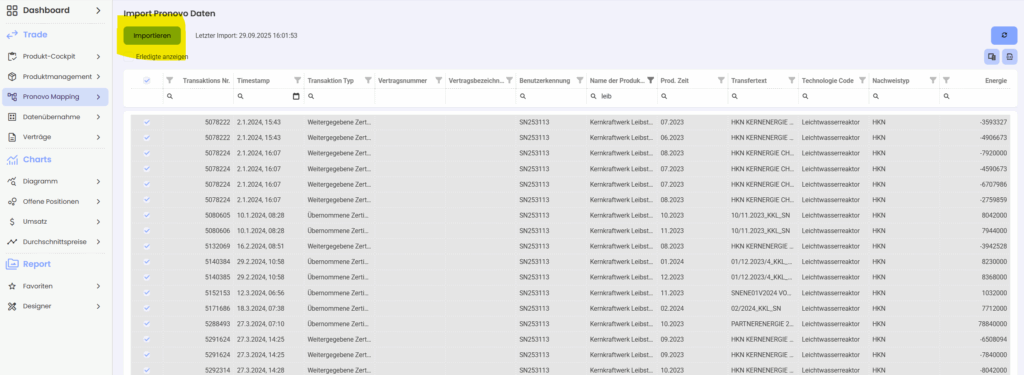The image size is (1024, 375).
Task: Expand the Produkt-Cockpit chevron
Action: pyautogui.click(x=98, y=57)
